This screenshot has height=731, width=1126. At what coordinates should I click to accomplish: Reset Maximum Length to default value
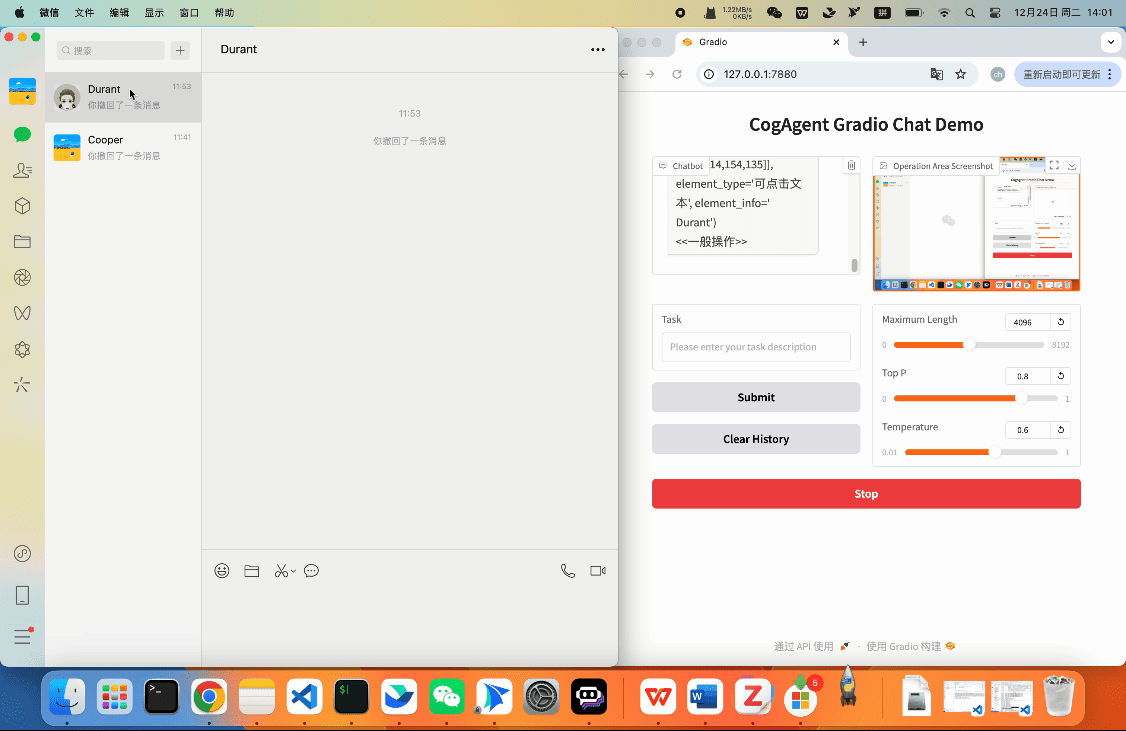(1060, 322)
